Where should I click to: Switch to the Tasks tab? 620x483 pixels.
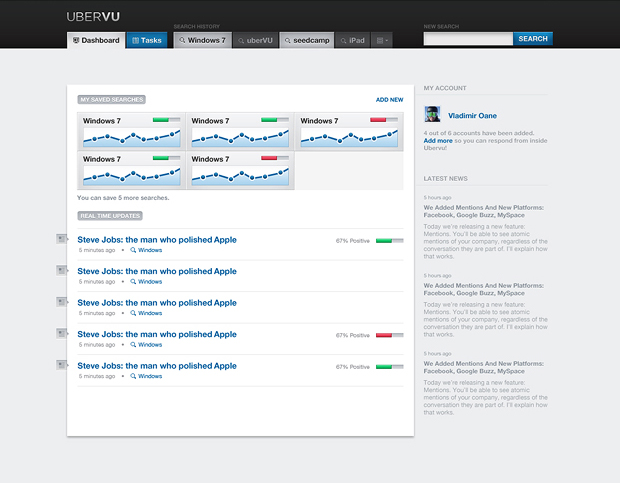[146, 40]
